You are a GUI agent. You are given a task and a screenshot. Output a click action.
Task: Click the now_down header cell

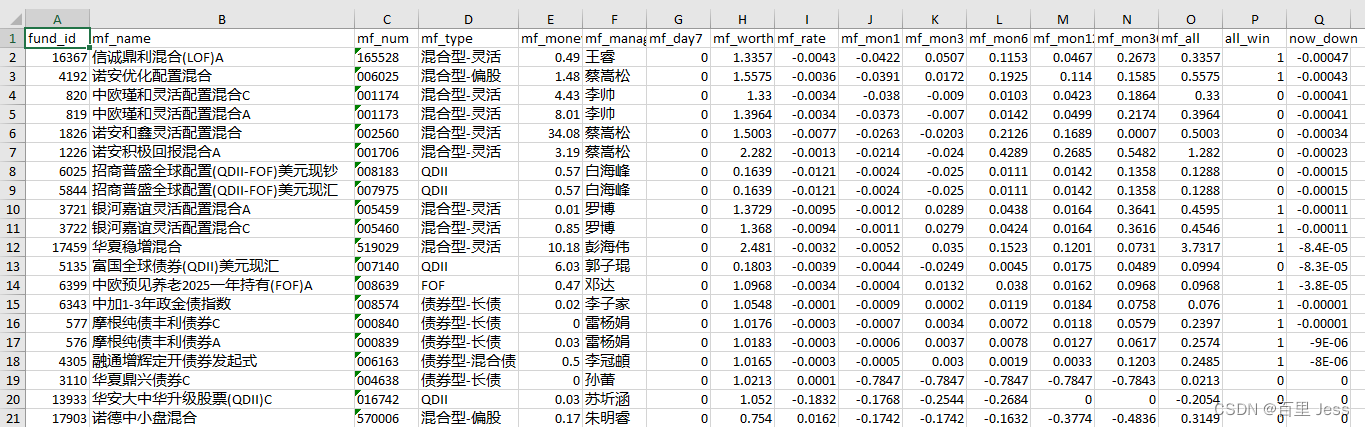[1318, 38]
